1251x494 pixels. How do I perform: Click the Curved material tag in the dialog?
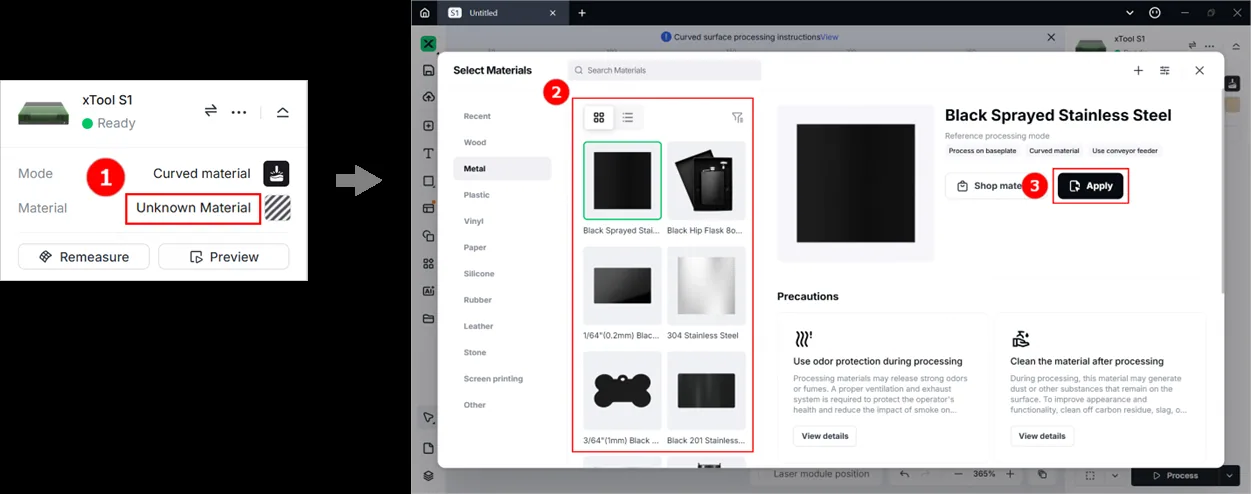pyautogui.click(x=1054, y=151)
